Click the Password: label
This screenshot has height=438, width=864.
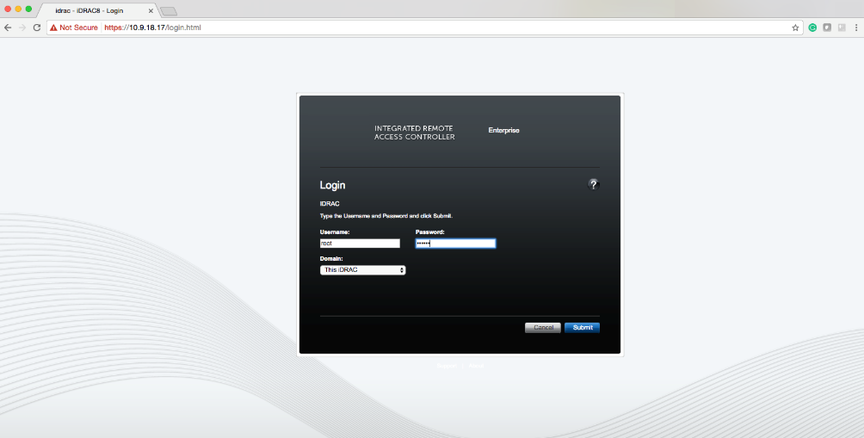coord(430,232)
